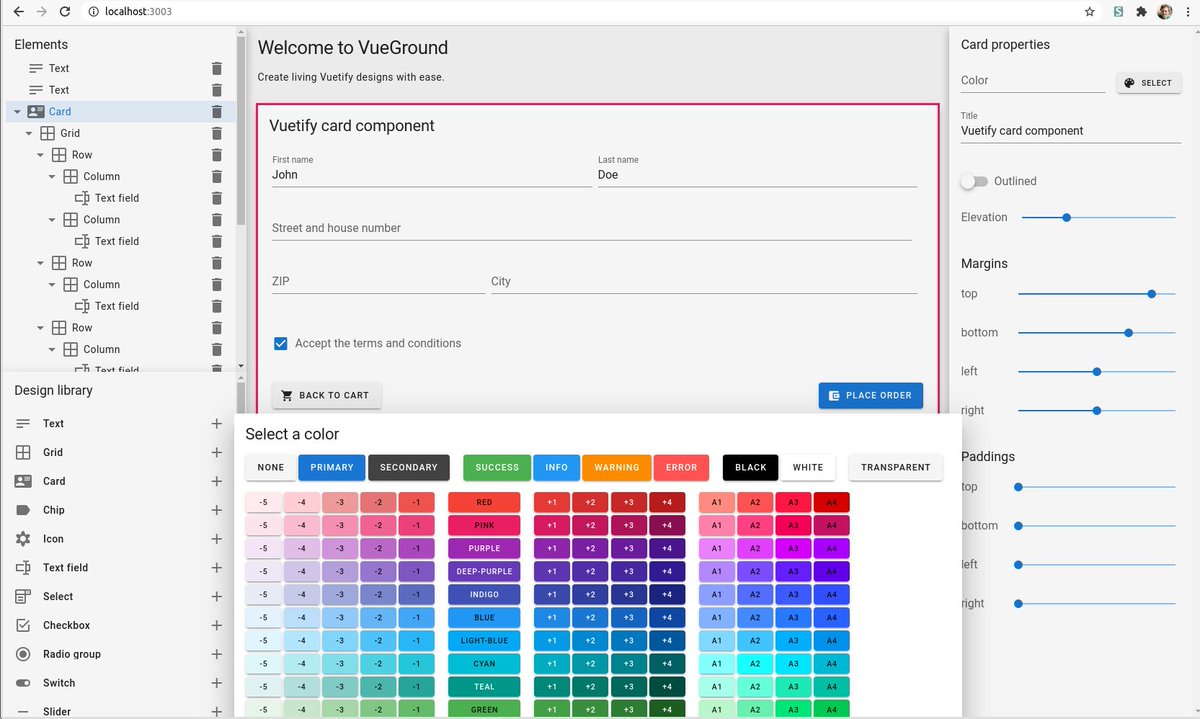Image resolution: width=1200 pixels, height=719 pixels.
Task: Click Paddings bottom slider thumb
Action: pos(1018,526)
